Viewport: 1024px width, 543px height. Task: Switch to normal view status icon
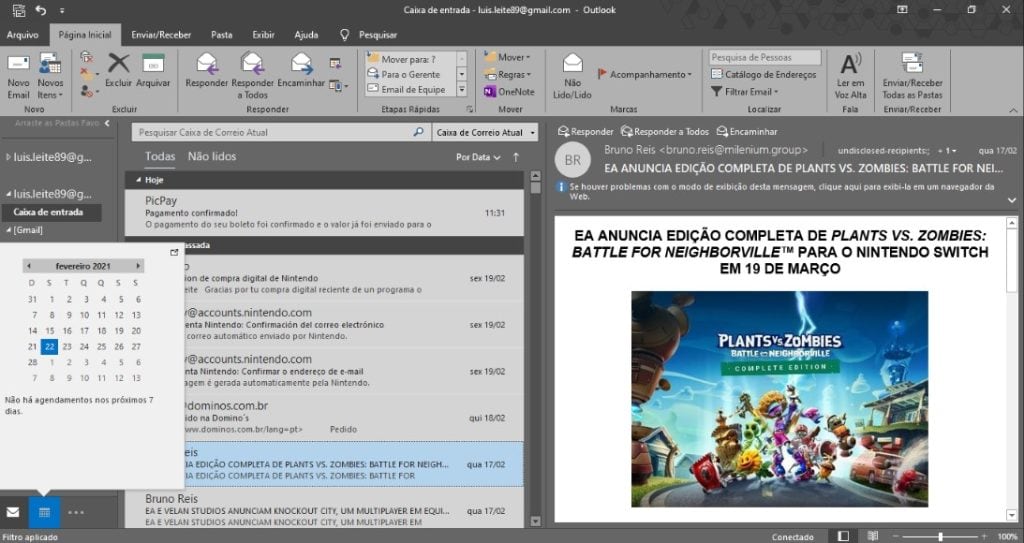[x=843, y=536]
